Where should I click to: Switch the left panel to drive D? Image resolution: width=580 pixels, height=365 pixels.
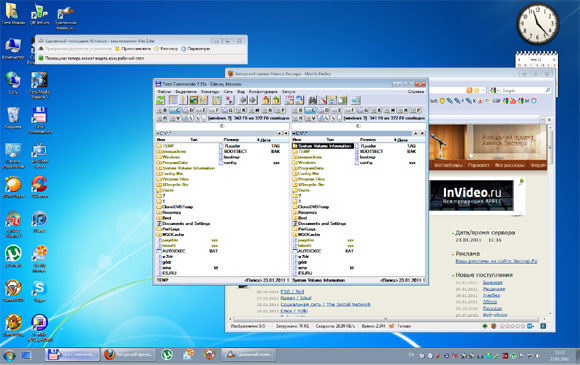(x=189, y=110)
